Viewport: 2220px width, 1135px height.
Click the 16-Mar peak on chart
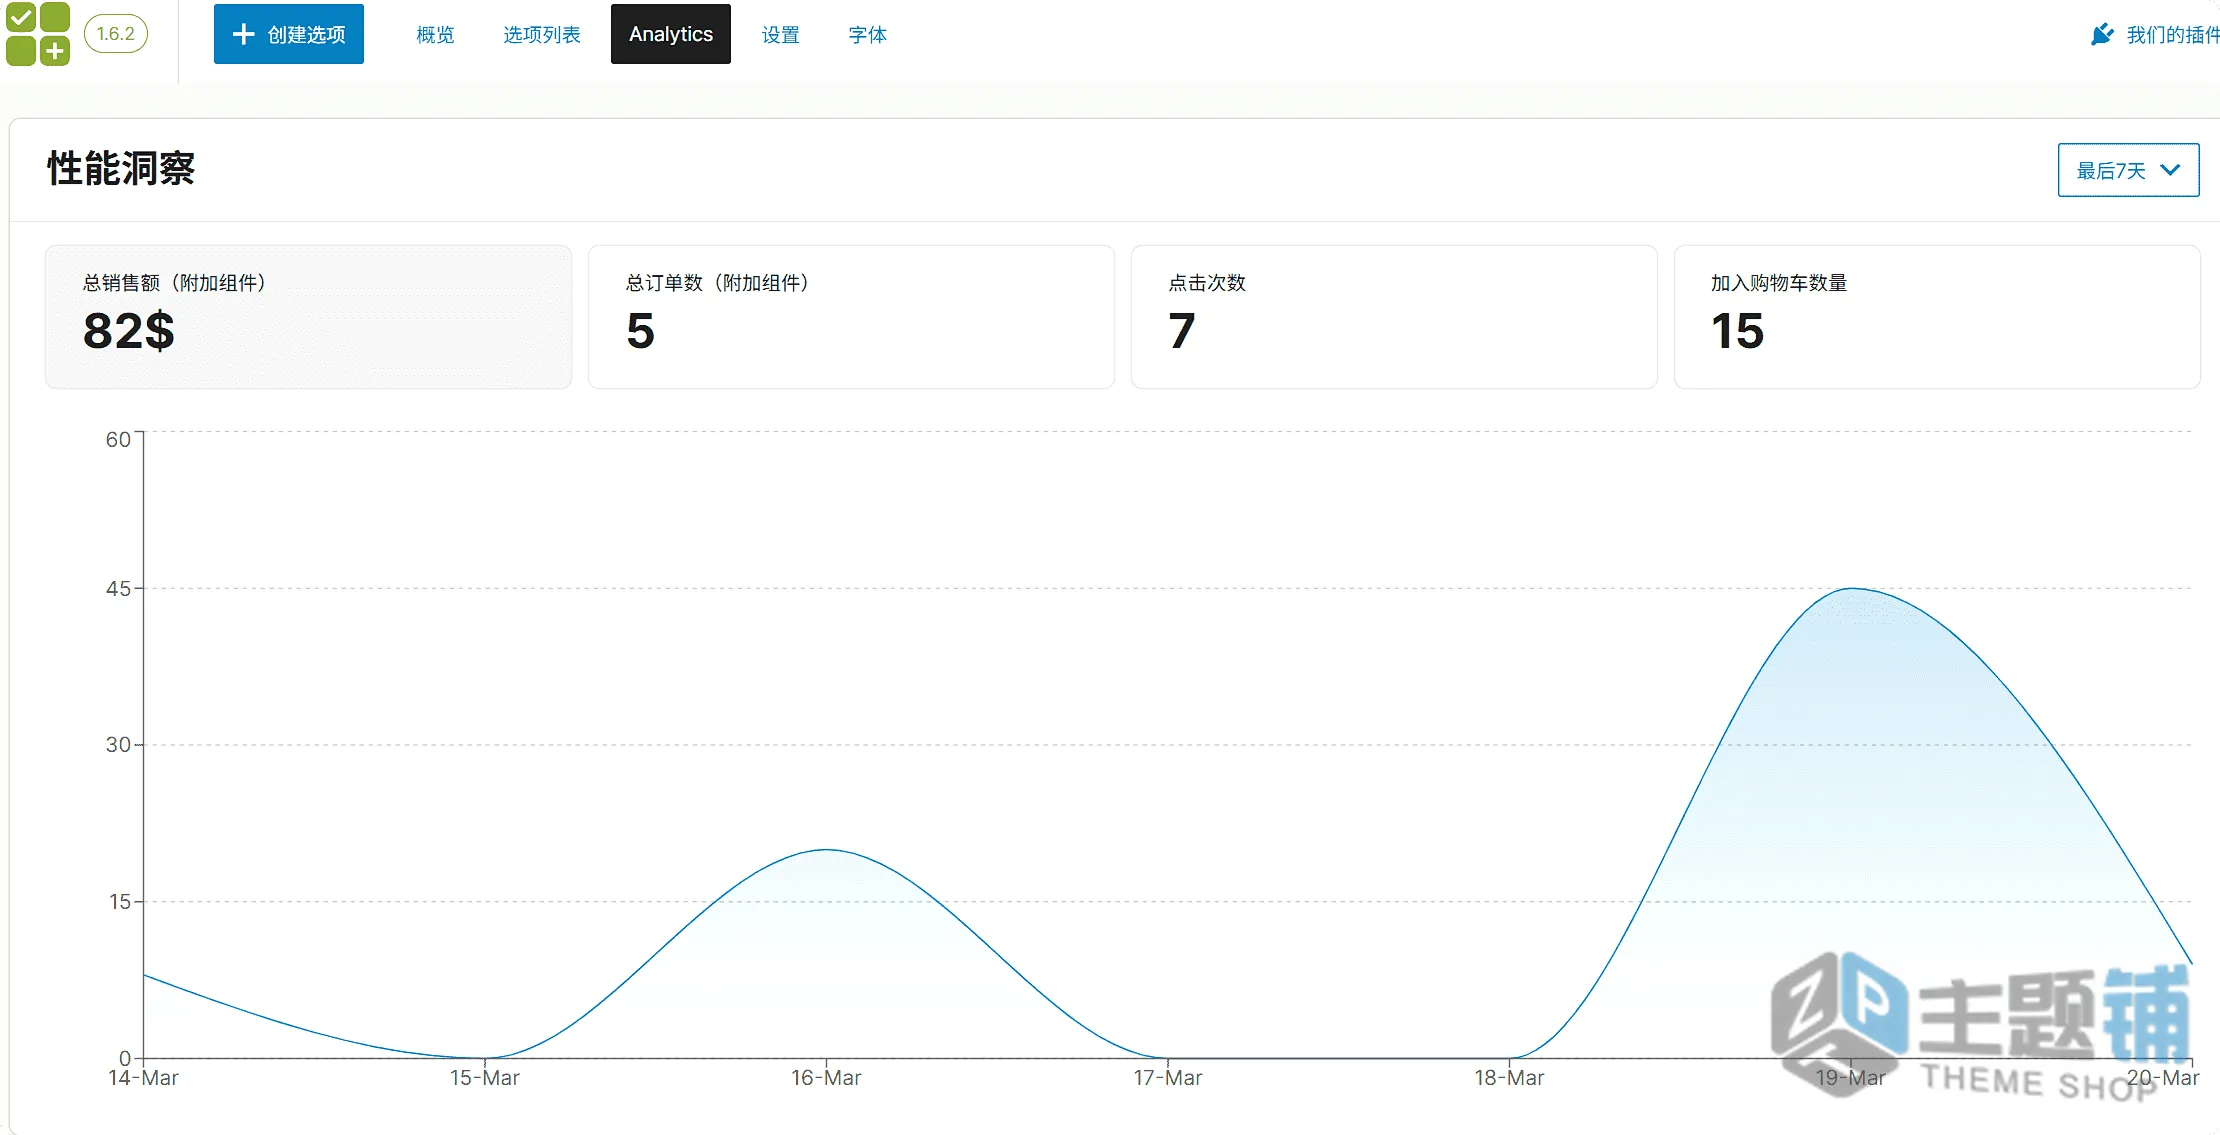826,850
